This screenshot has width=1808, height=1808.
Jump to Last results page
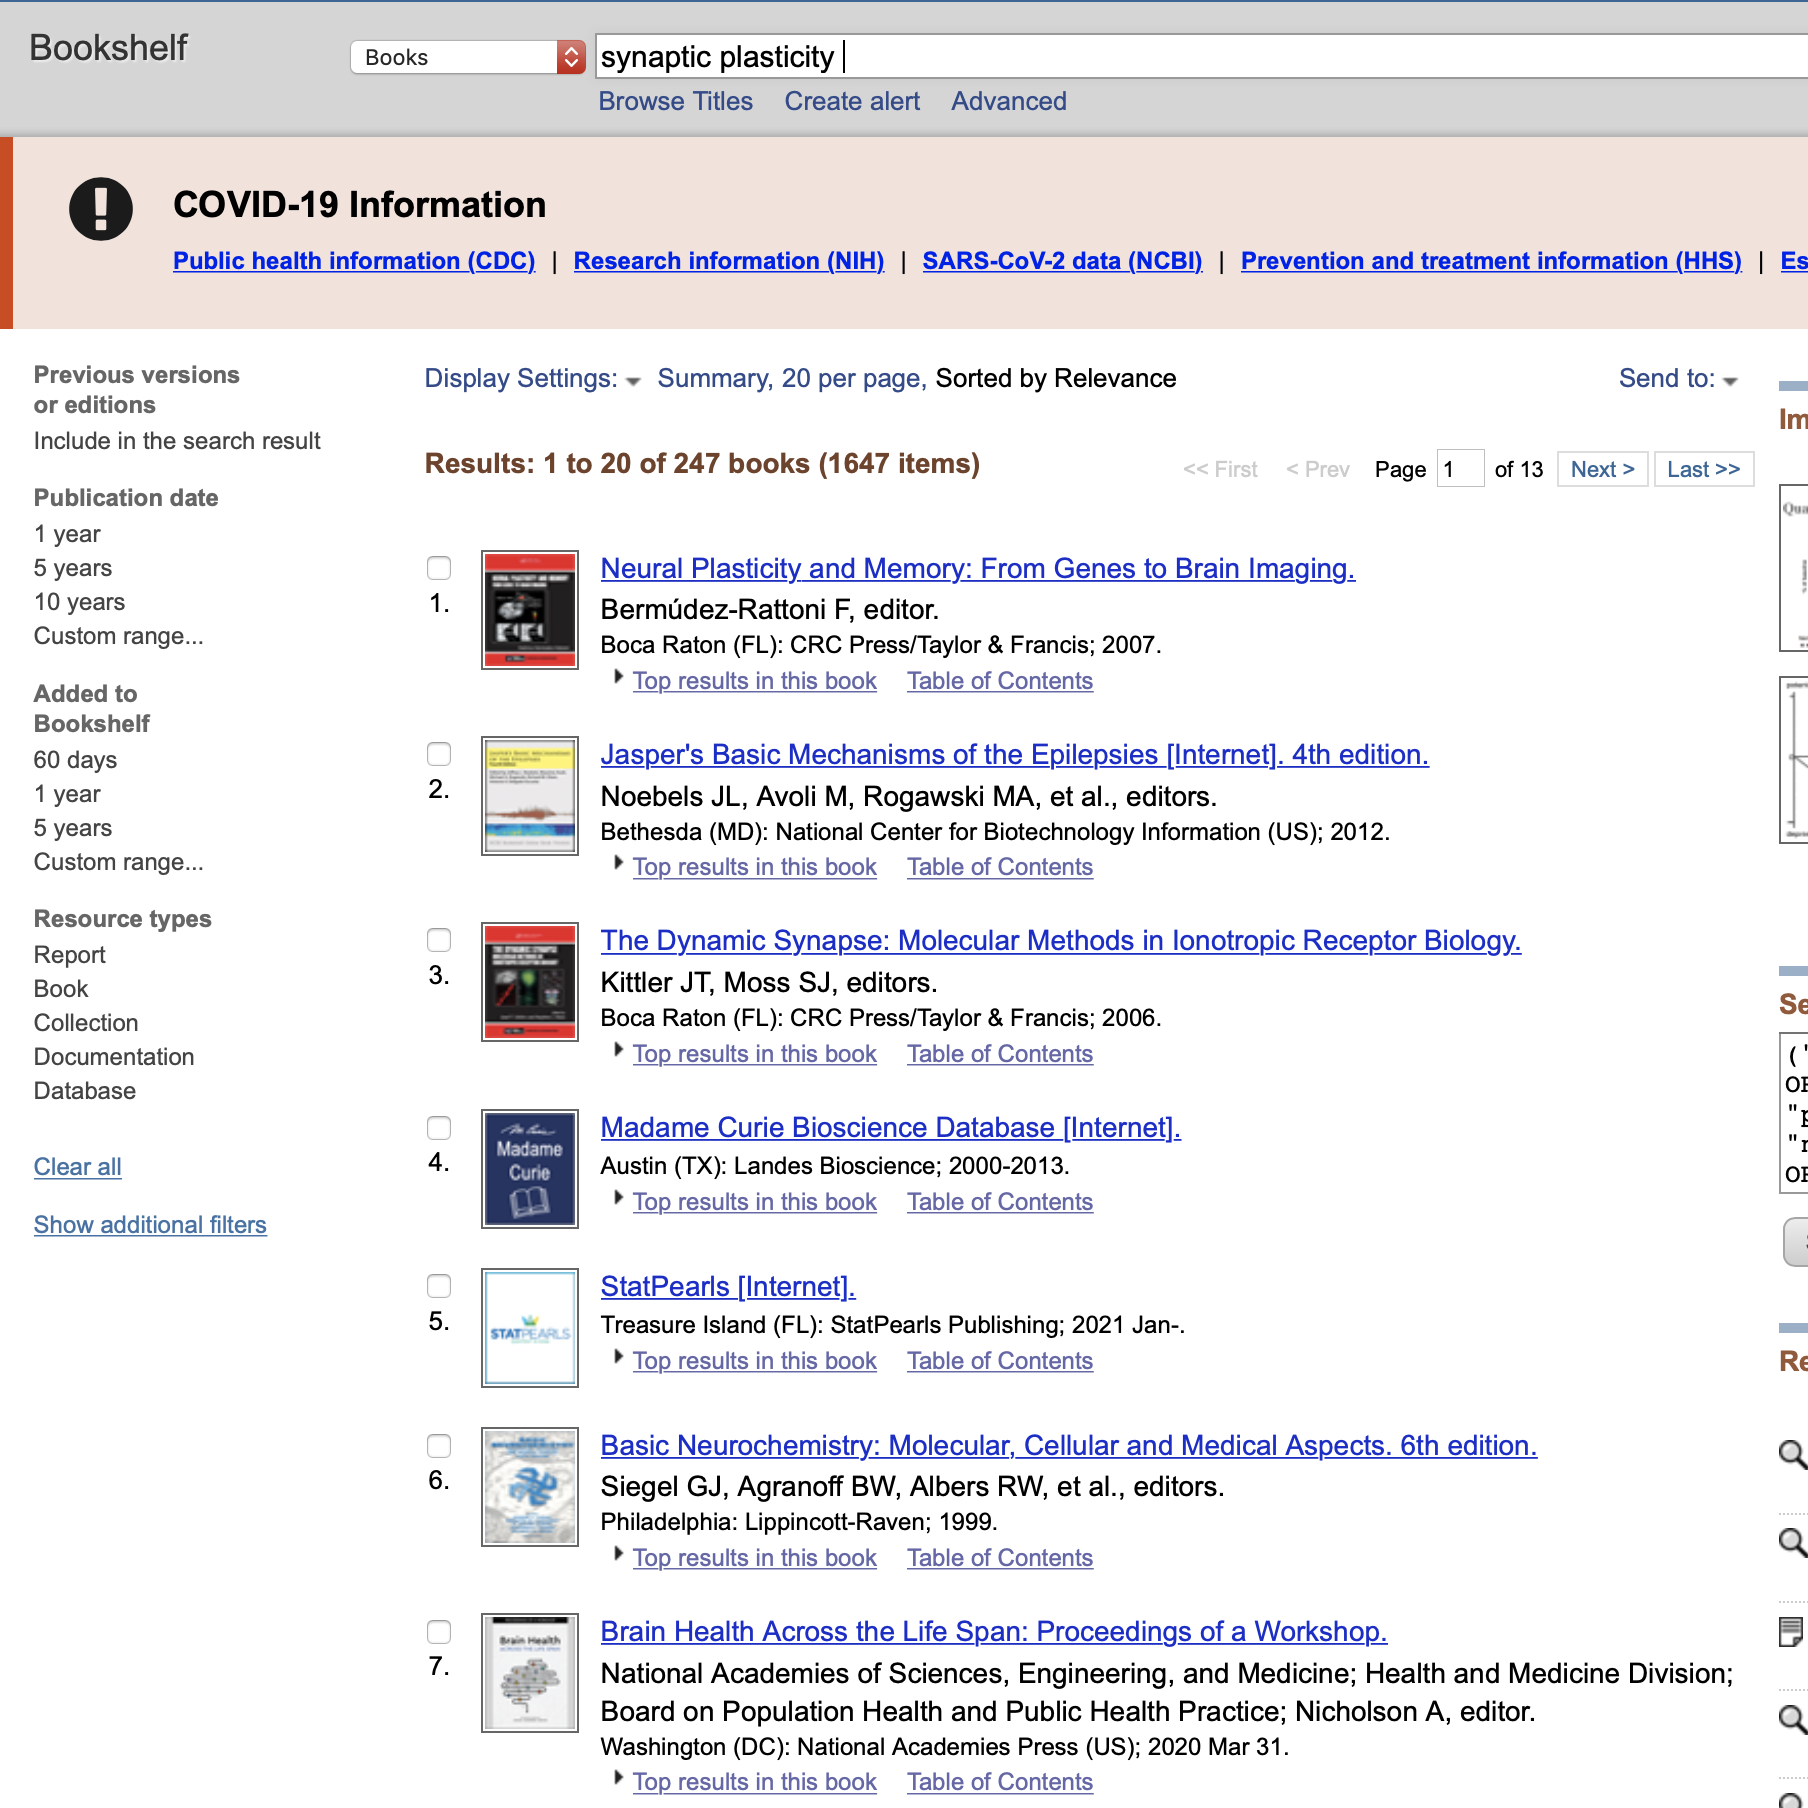point(1703,469)
